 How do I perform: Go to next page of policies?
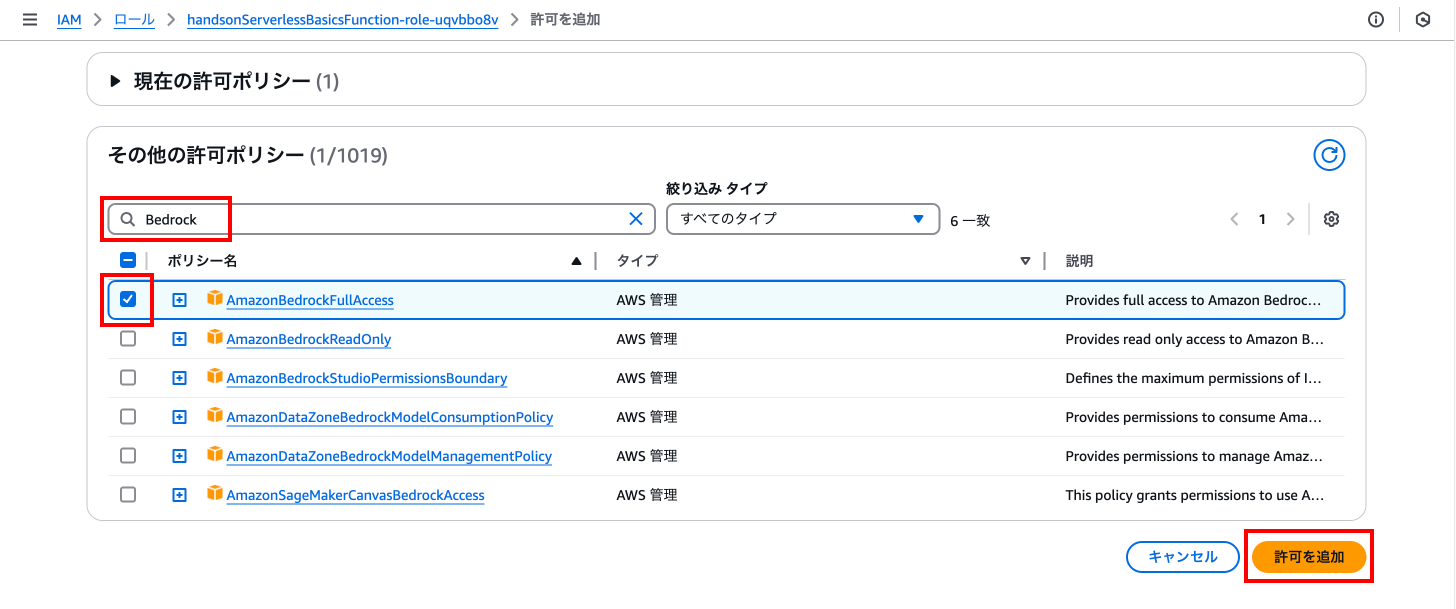click(1291, 219)
